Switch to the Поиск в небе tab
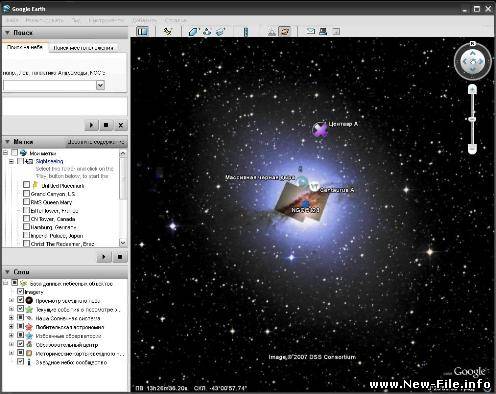 (x=25, y=47)
